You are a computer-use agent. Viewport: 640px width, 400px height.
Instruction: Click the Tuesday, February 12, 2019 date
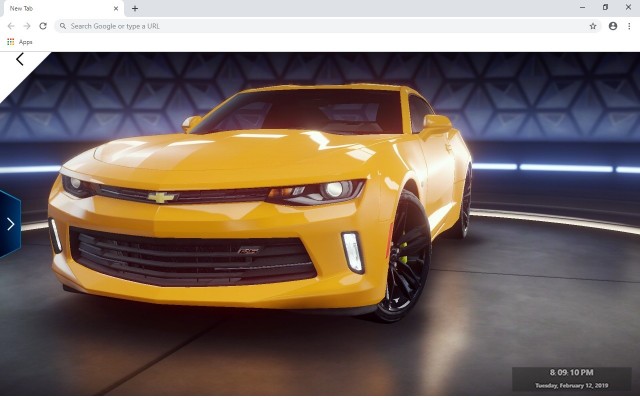coord(571,385)
